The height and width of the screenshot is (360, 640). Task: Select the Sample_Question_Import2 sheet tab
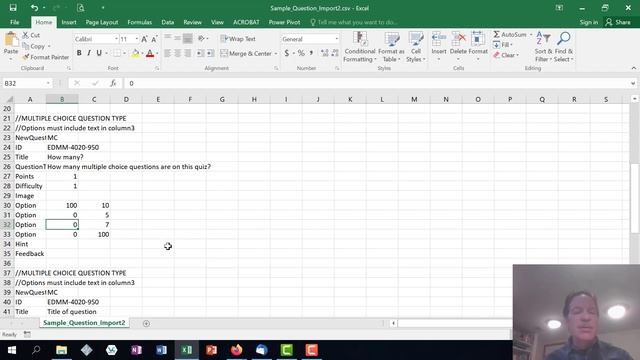tap(84, 322)
